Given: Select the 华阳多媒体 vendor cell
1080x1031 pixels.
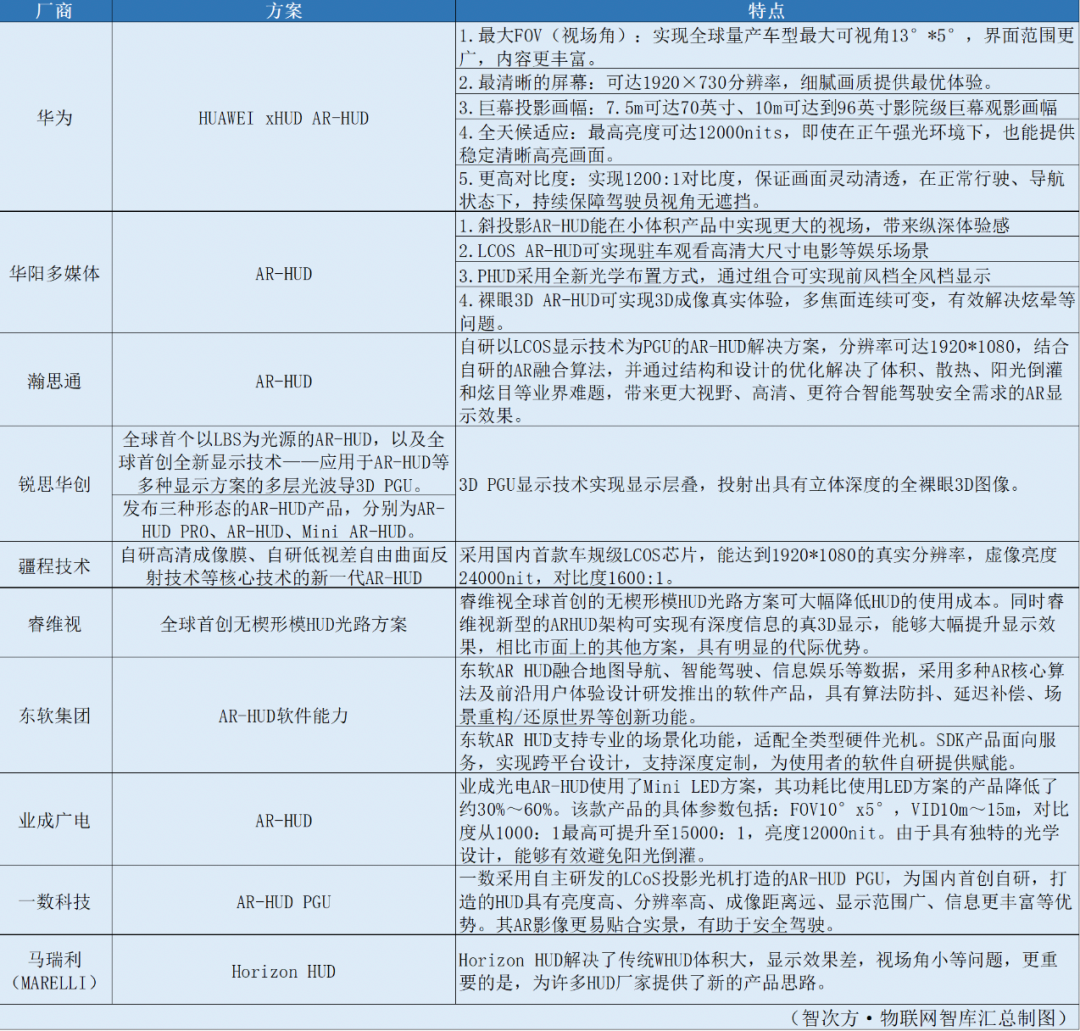Looking at the screenshot, I should click(56, 273).
